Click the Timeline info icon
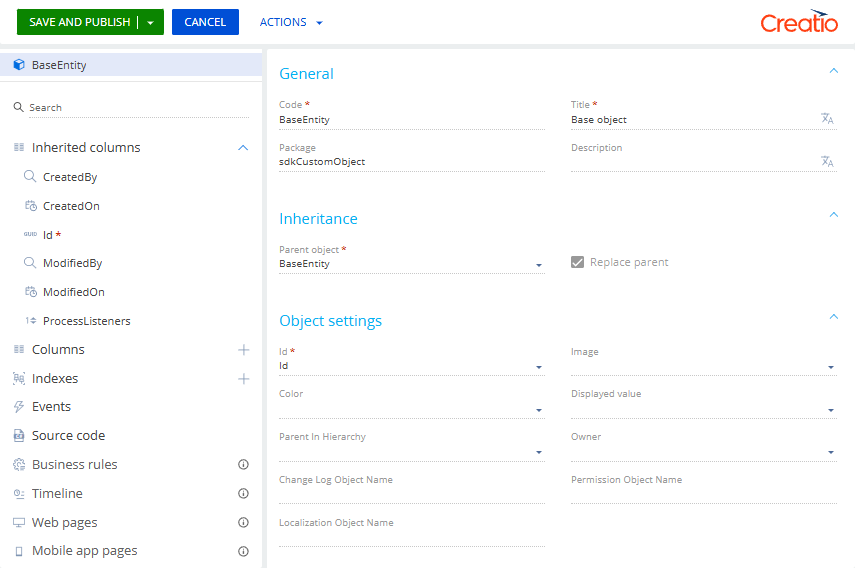The height and width of the screenshot is (568, 855). (243, 494)
